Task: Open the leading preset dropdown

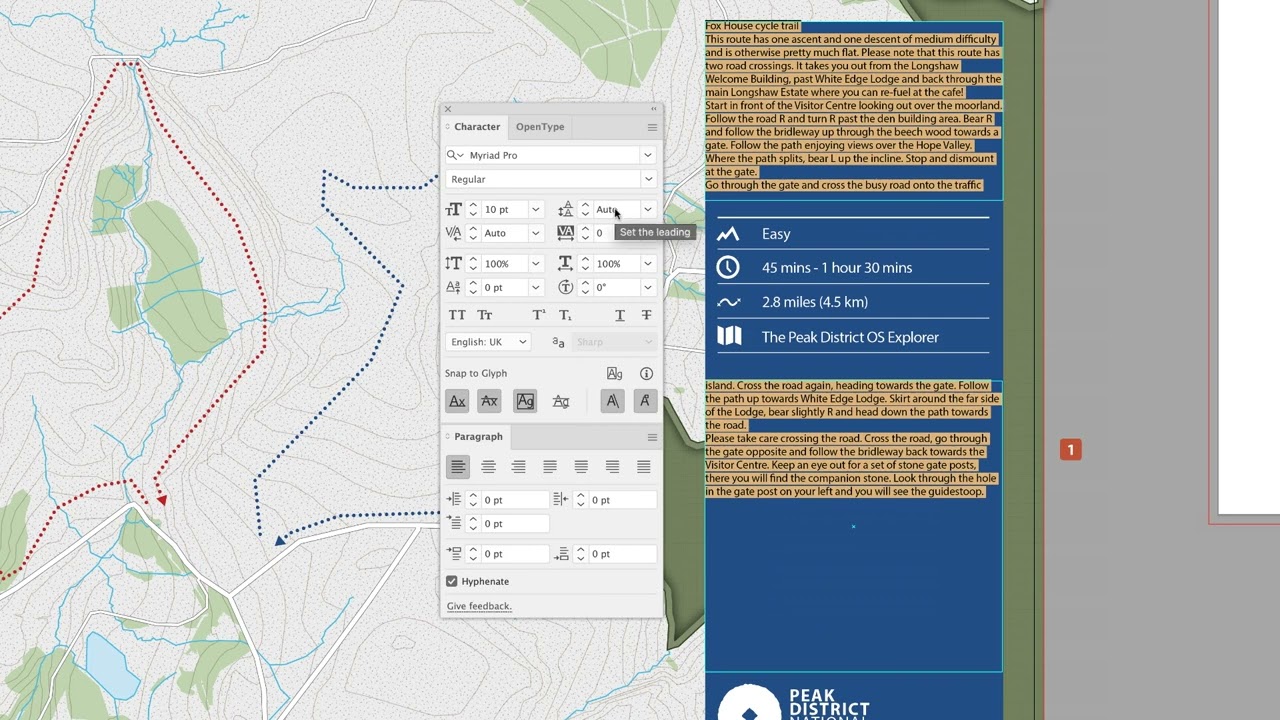Action: 648,209
